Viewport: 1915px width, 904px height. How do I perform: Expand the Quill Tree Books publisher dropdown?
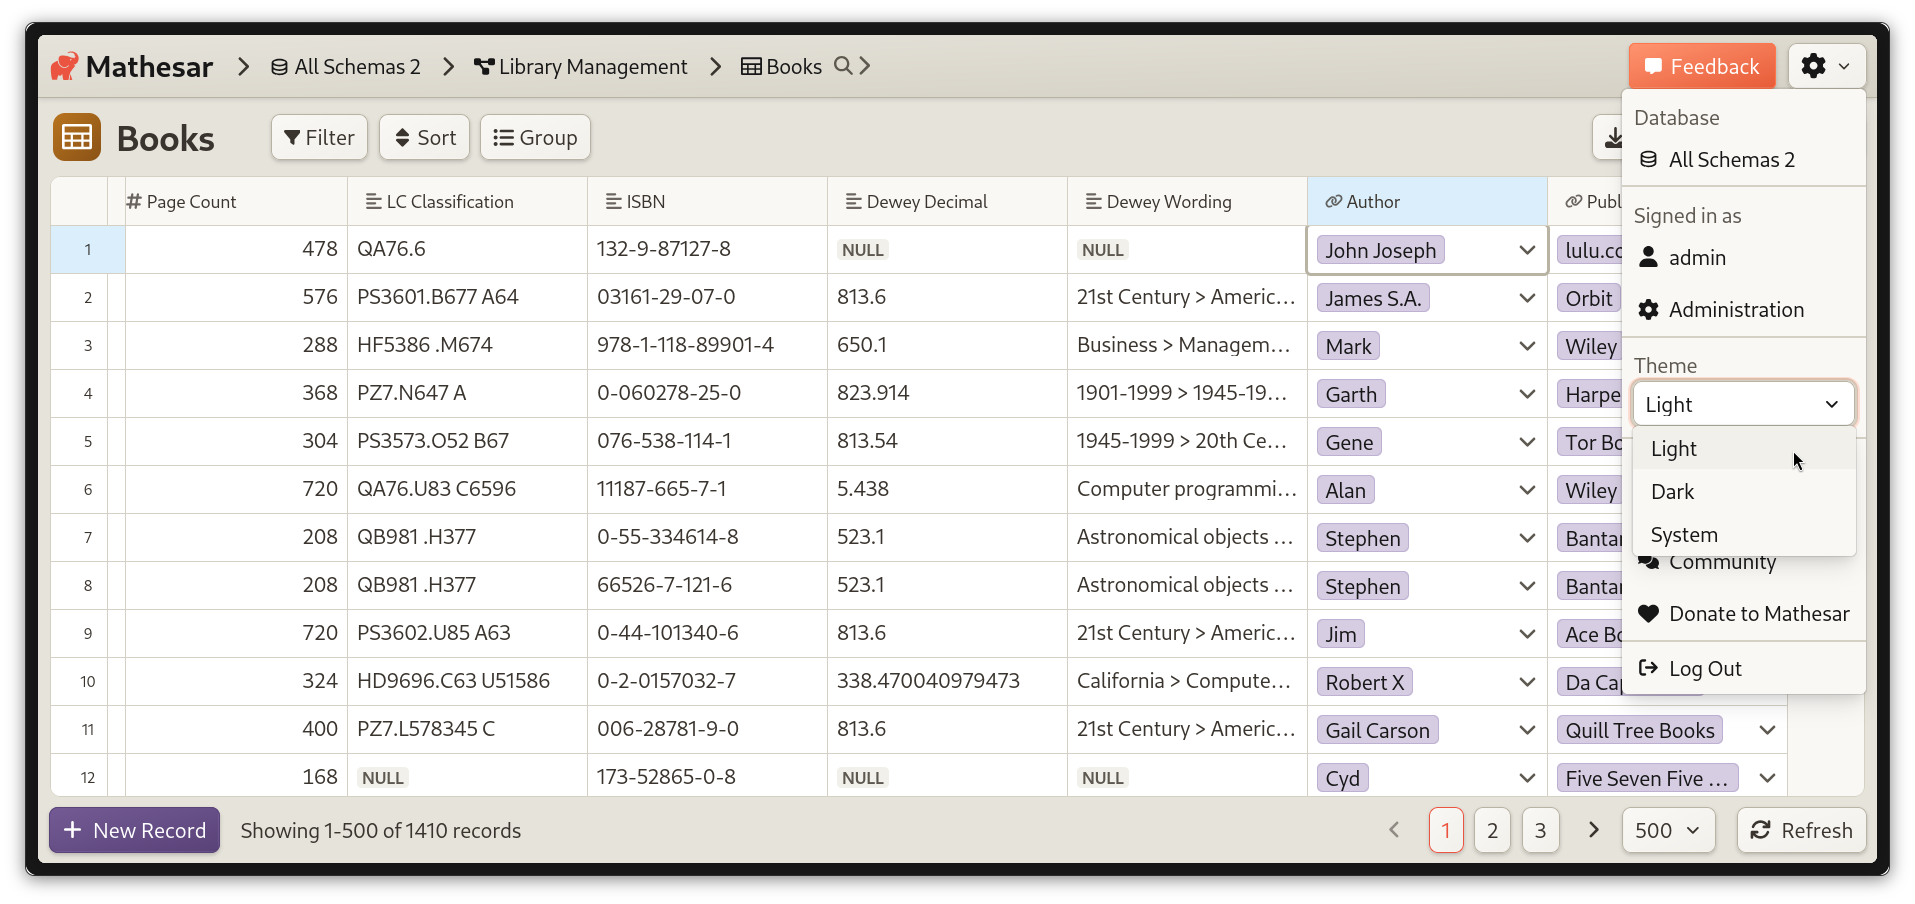click(1766, 730)
